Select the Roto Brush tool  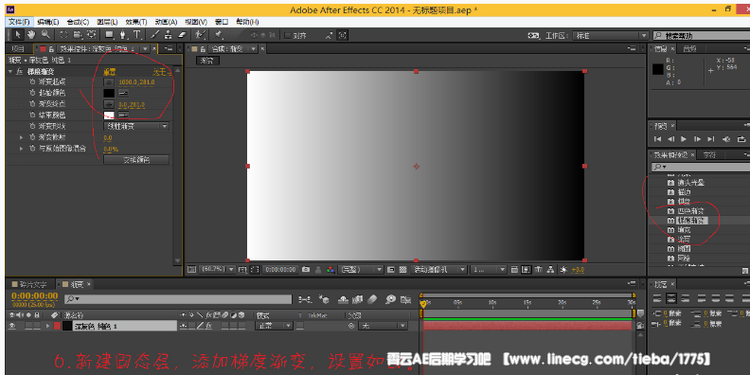pyautogui.click(x=201, y=34)
